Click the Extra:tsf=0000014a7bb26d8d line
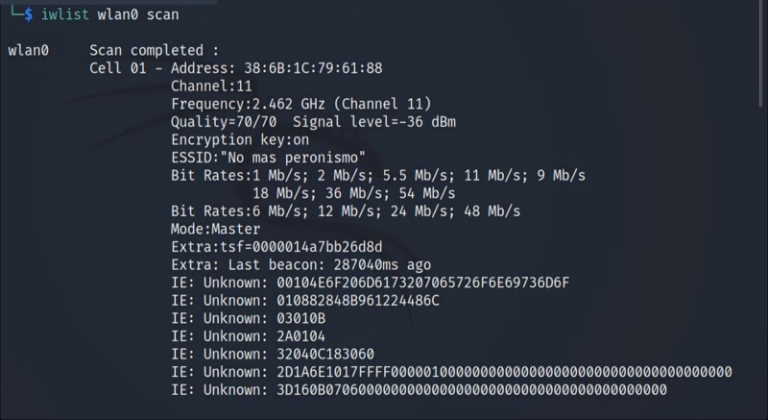768x420 pixels. [x=276, y=247]
